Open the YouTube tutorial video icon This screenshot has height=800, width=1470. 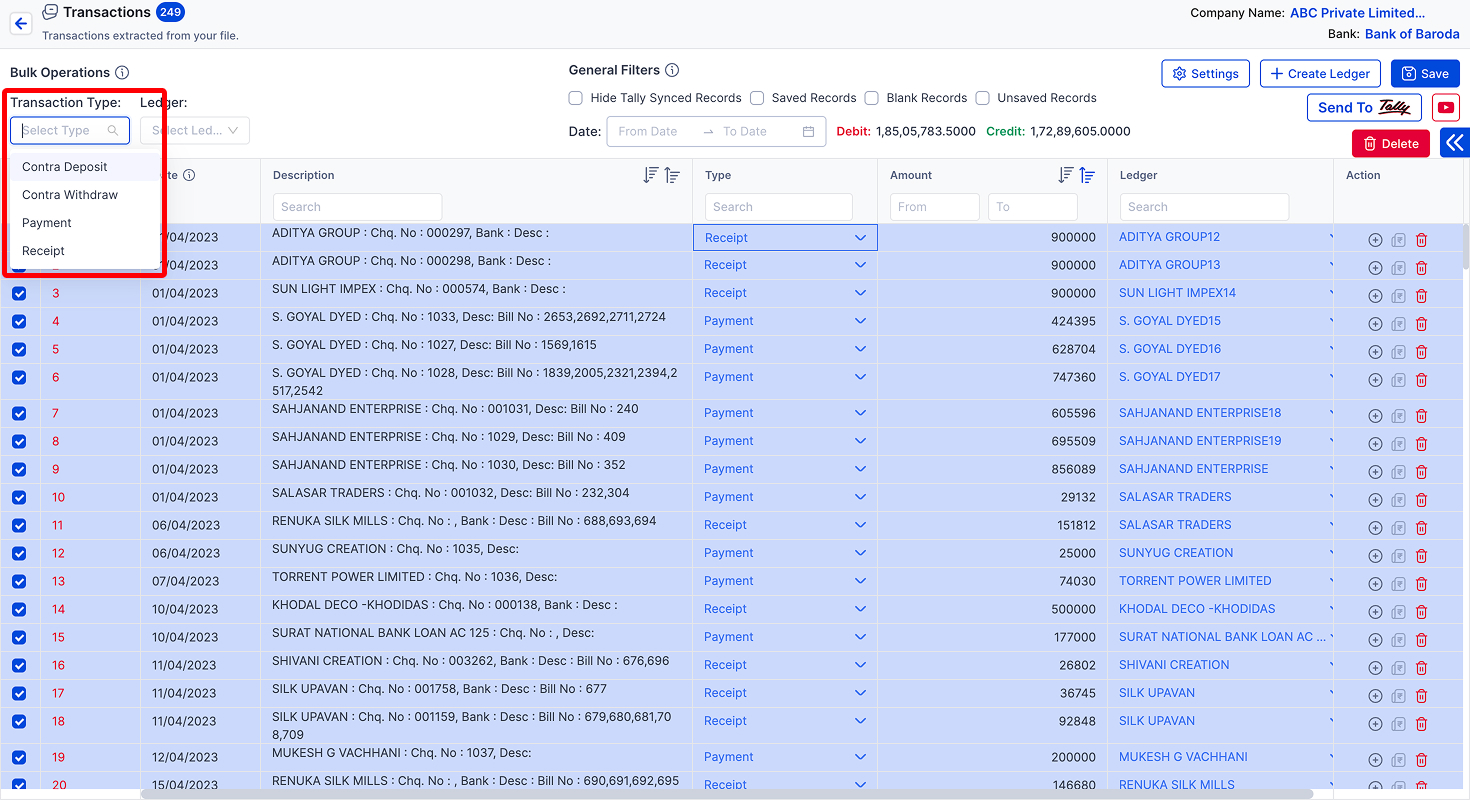click(x=1445, y=108)
